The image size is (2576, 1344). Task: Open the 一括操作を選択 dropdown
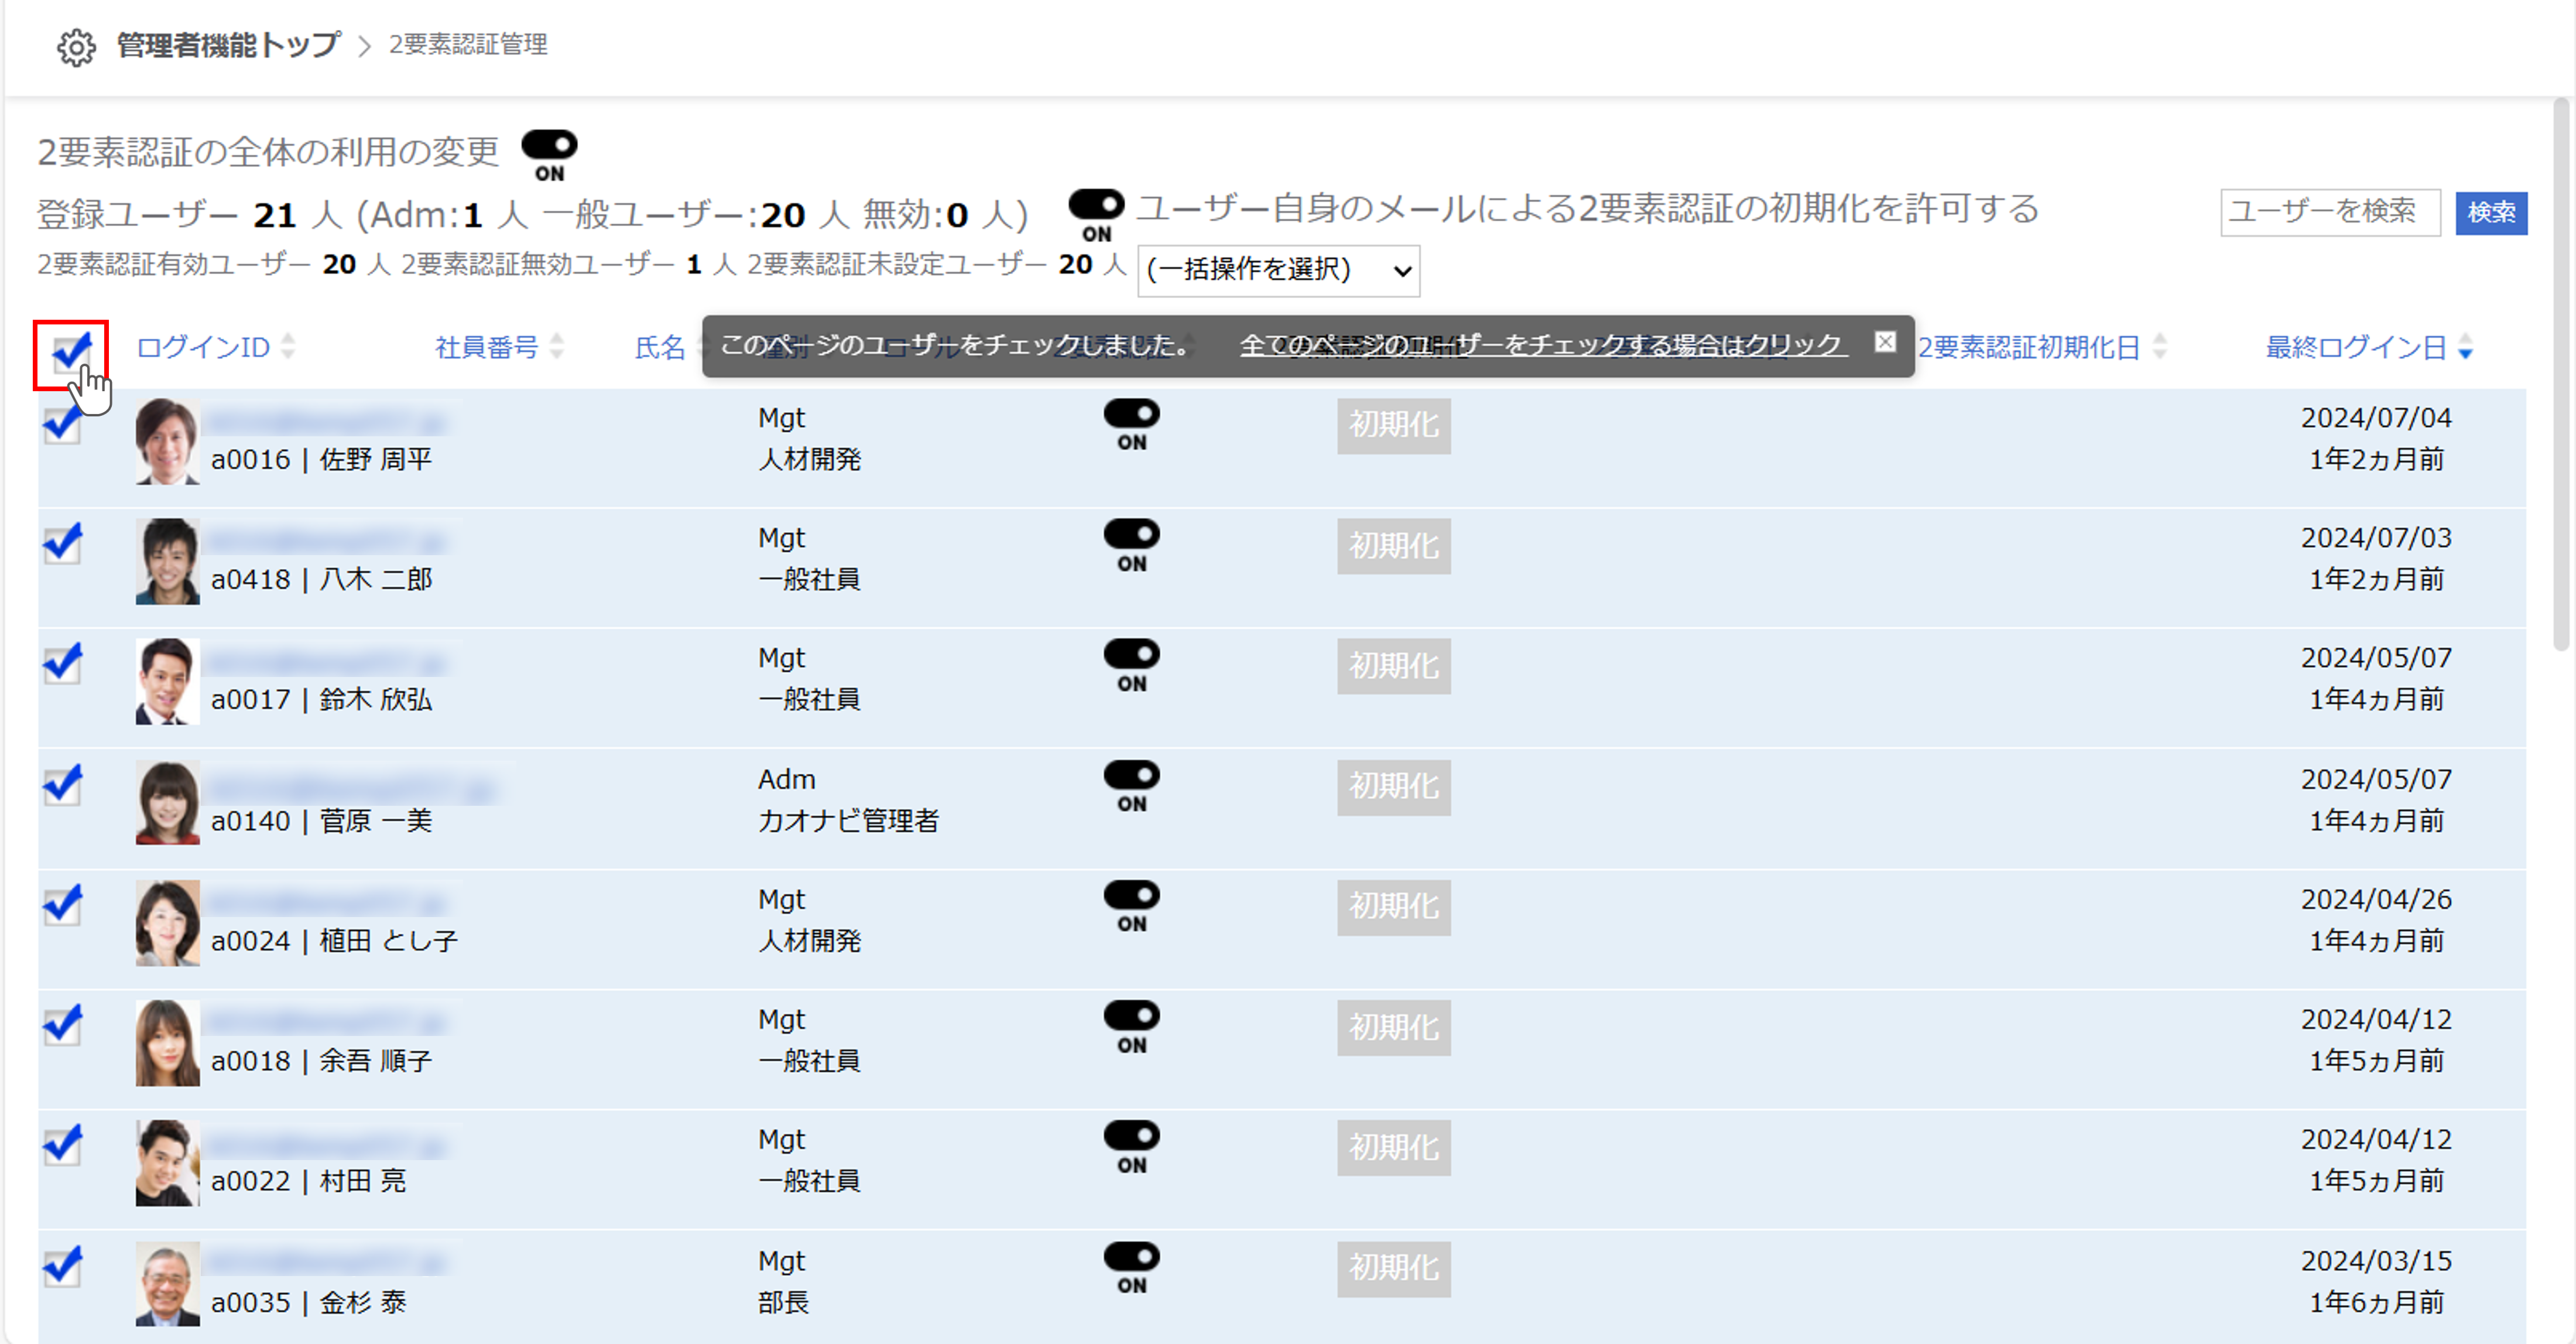(1279, 270)
